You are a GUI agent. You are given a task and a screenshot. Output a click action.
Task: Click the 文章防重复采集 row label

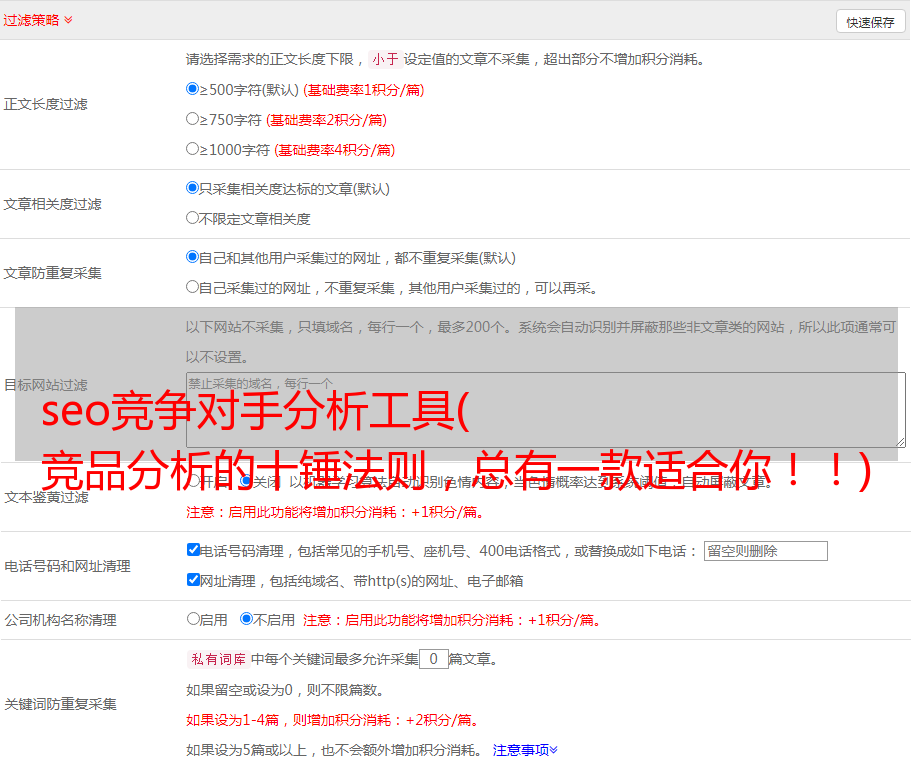tap(52, 273)
